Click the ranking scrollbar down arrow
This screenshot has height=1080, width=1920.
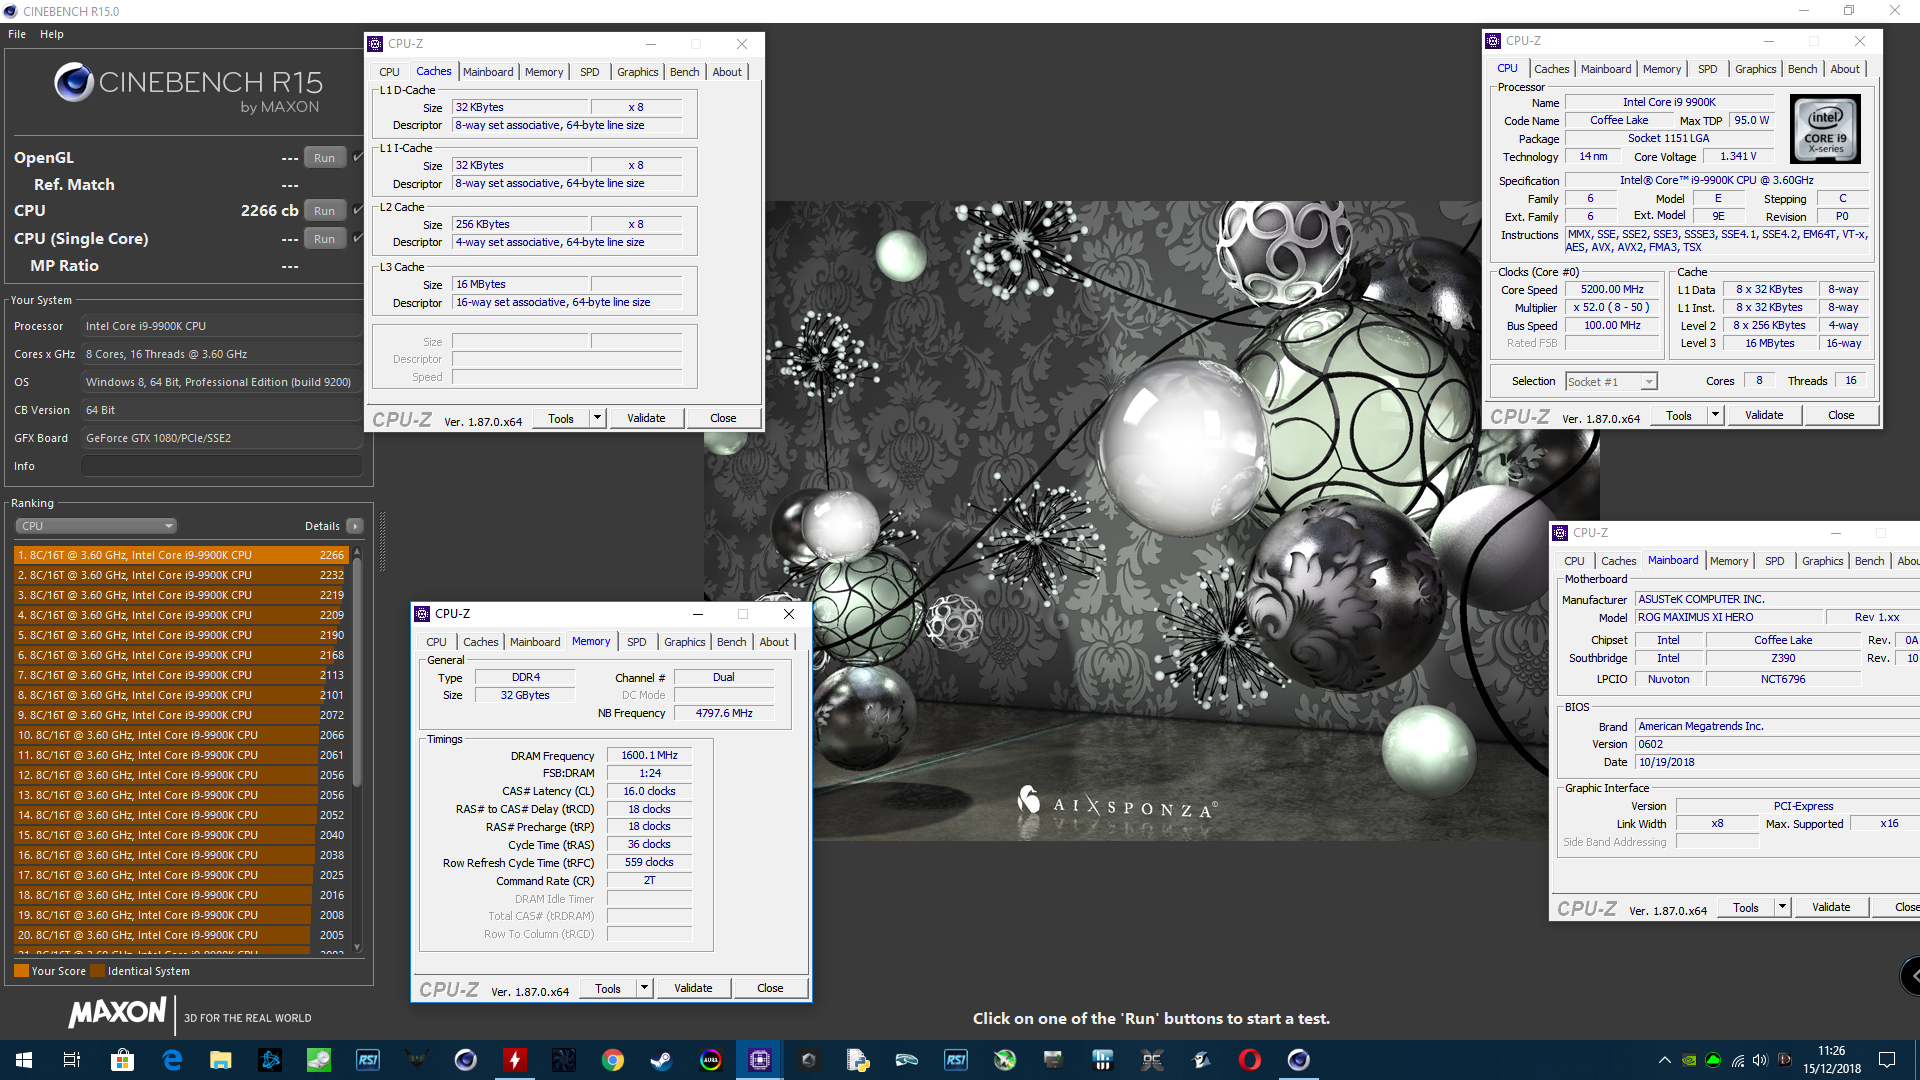coord(357,947)
